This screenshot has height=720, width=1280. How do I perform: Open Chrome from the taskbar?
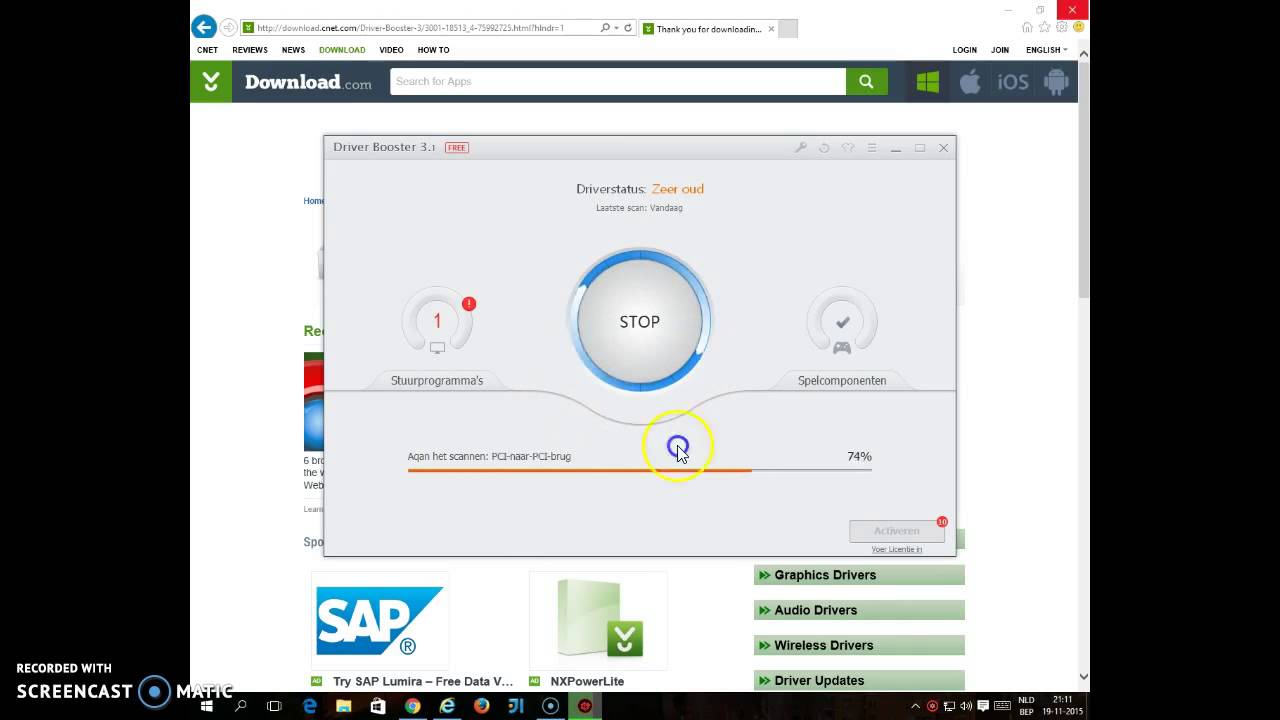click(412, 706)
